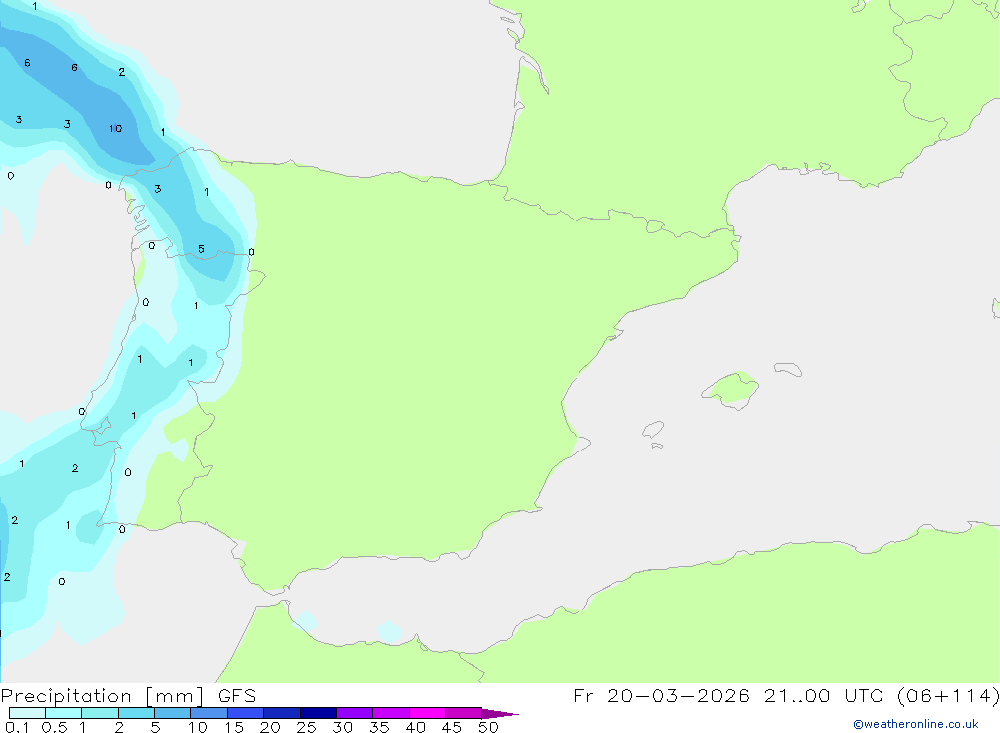This screenshot has height=733, width=1000.
Task: Click the 0.1–0.5 mm palest legend swatch
Action: point(27,713)
